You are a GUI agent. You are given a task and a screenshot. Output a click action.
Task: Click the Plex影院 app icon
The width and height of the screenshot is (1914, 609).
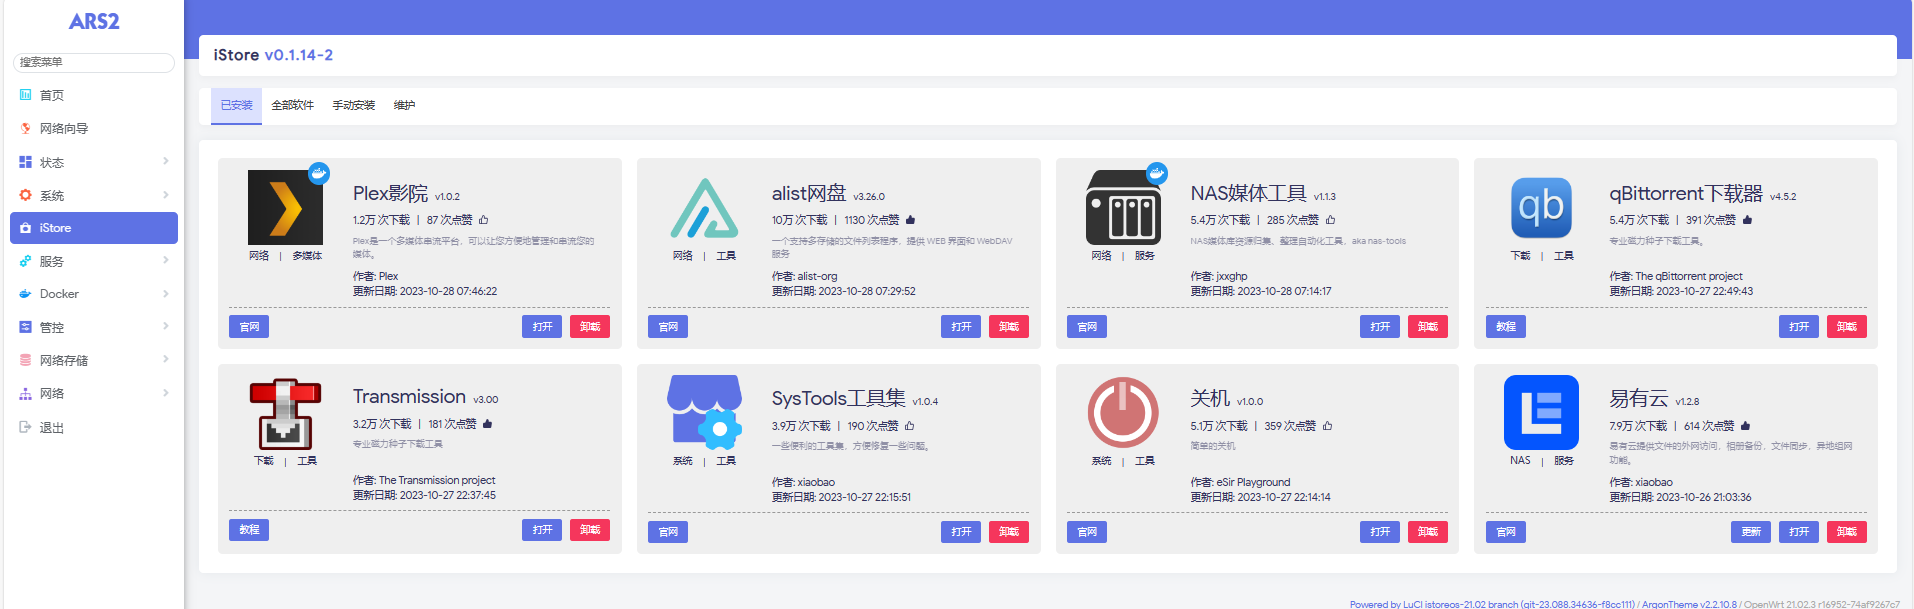coord(285,207)
